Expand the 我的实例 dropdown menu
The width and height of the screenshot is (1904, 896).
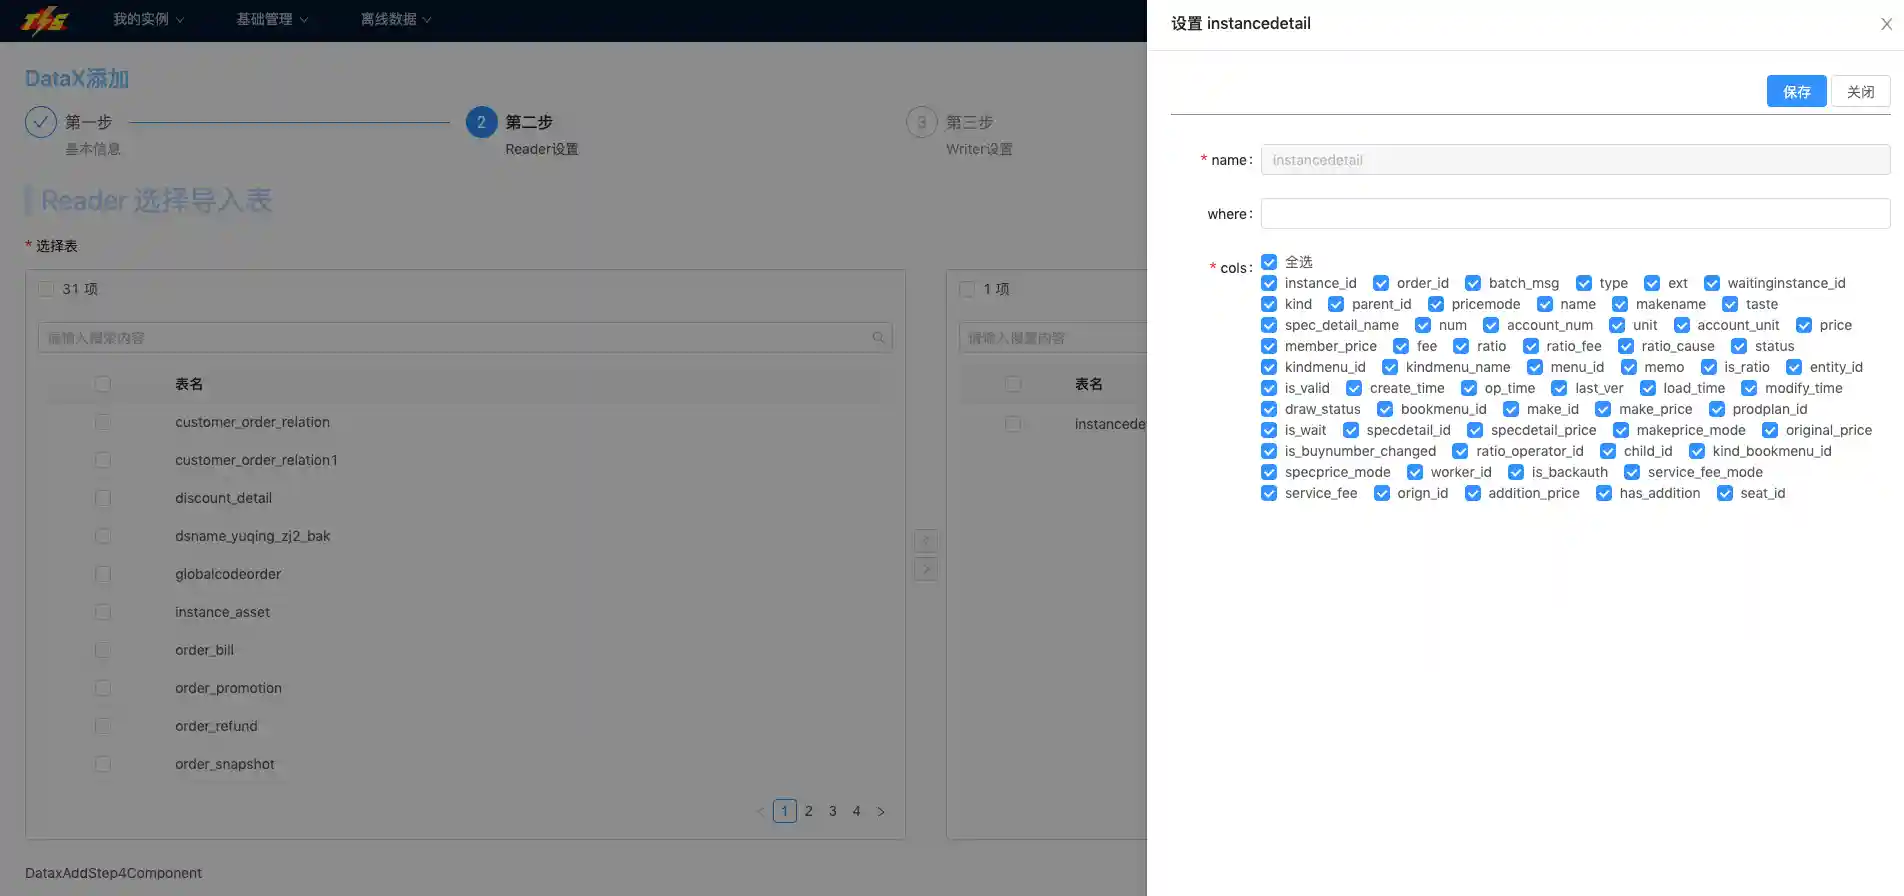click(x=148, y=19)
